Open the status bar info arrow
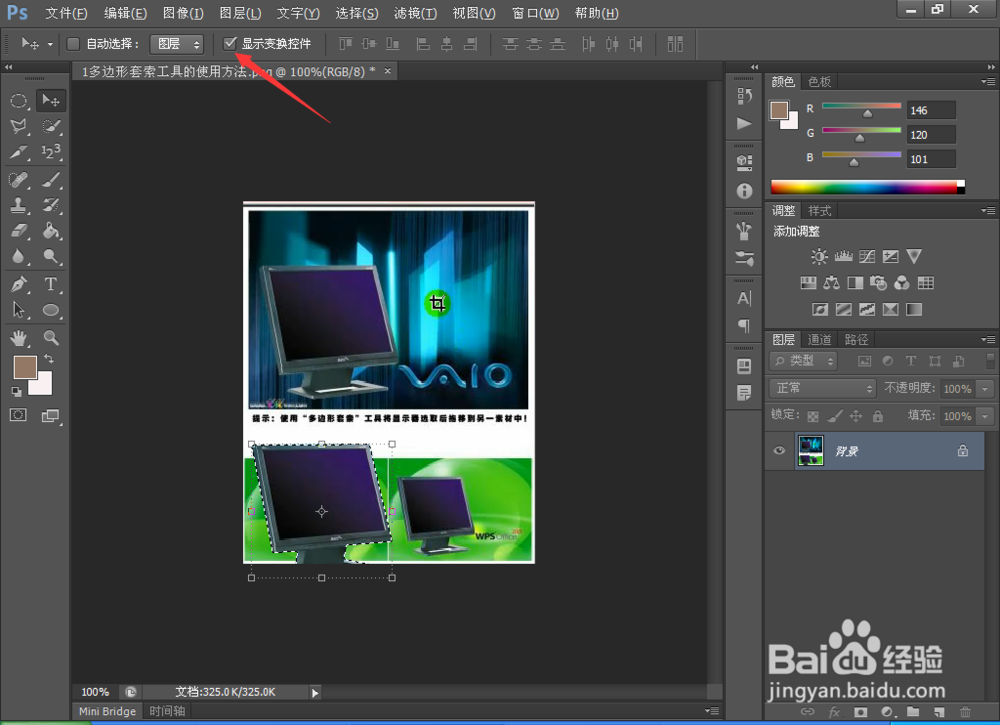This screenshot has width=1000, height=725. tap(314, 692)
